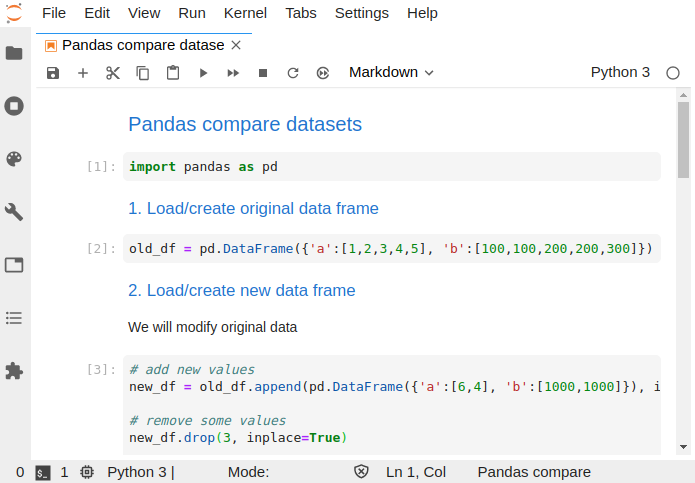Click the Jupyter logo icon
This screenshot has height=483, width=695.
click(14, 13)
